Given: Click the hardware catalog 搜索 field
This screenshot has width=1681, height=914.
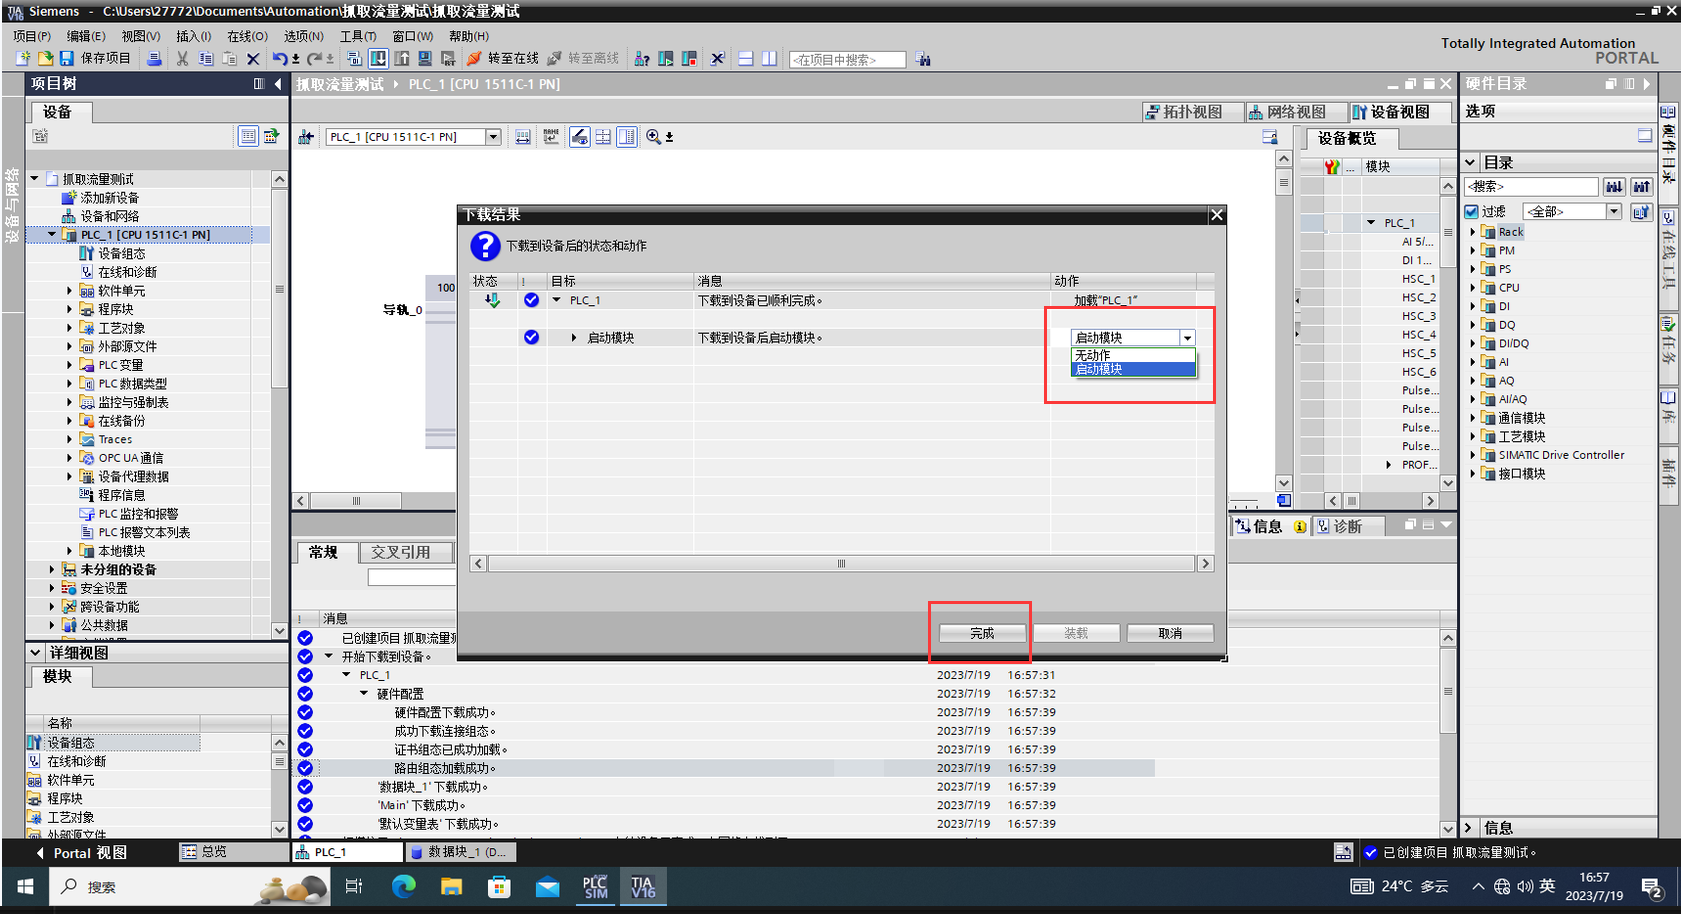Looking at the screenshot, I should click(x=1531, y=186).
